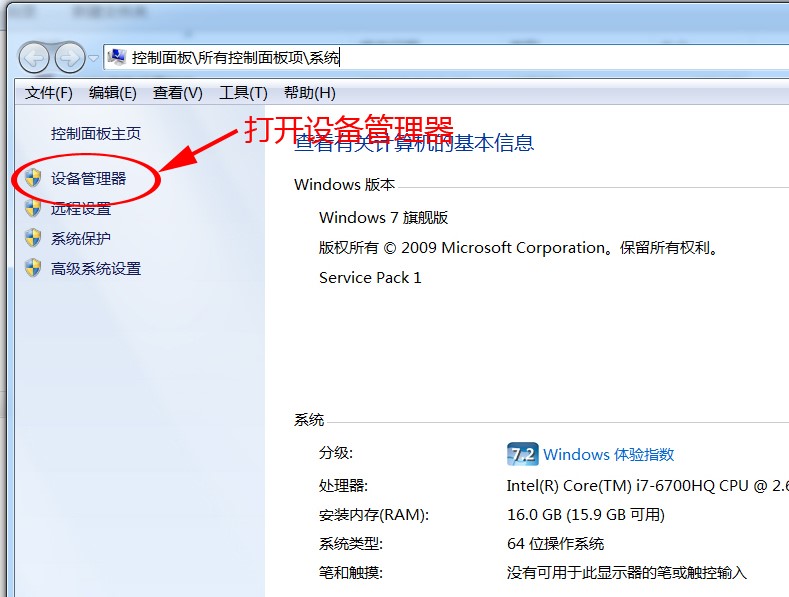Image resolution: width=789 pixels, height=597 pixels.
Task: Open the 设备管理器 link
Action: click(x=89, y=178)
